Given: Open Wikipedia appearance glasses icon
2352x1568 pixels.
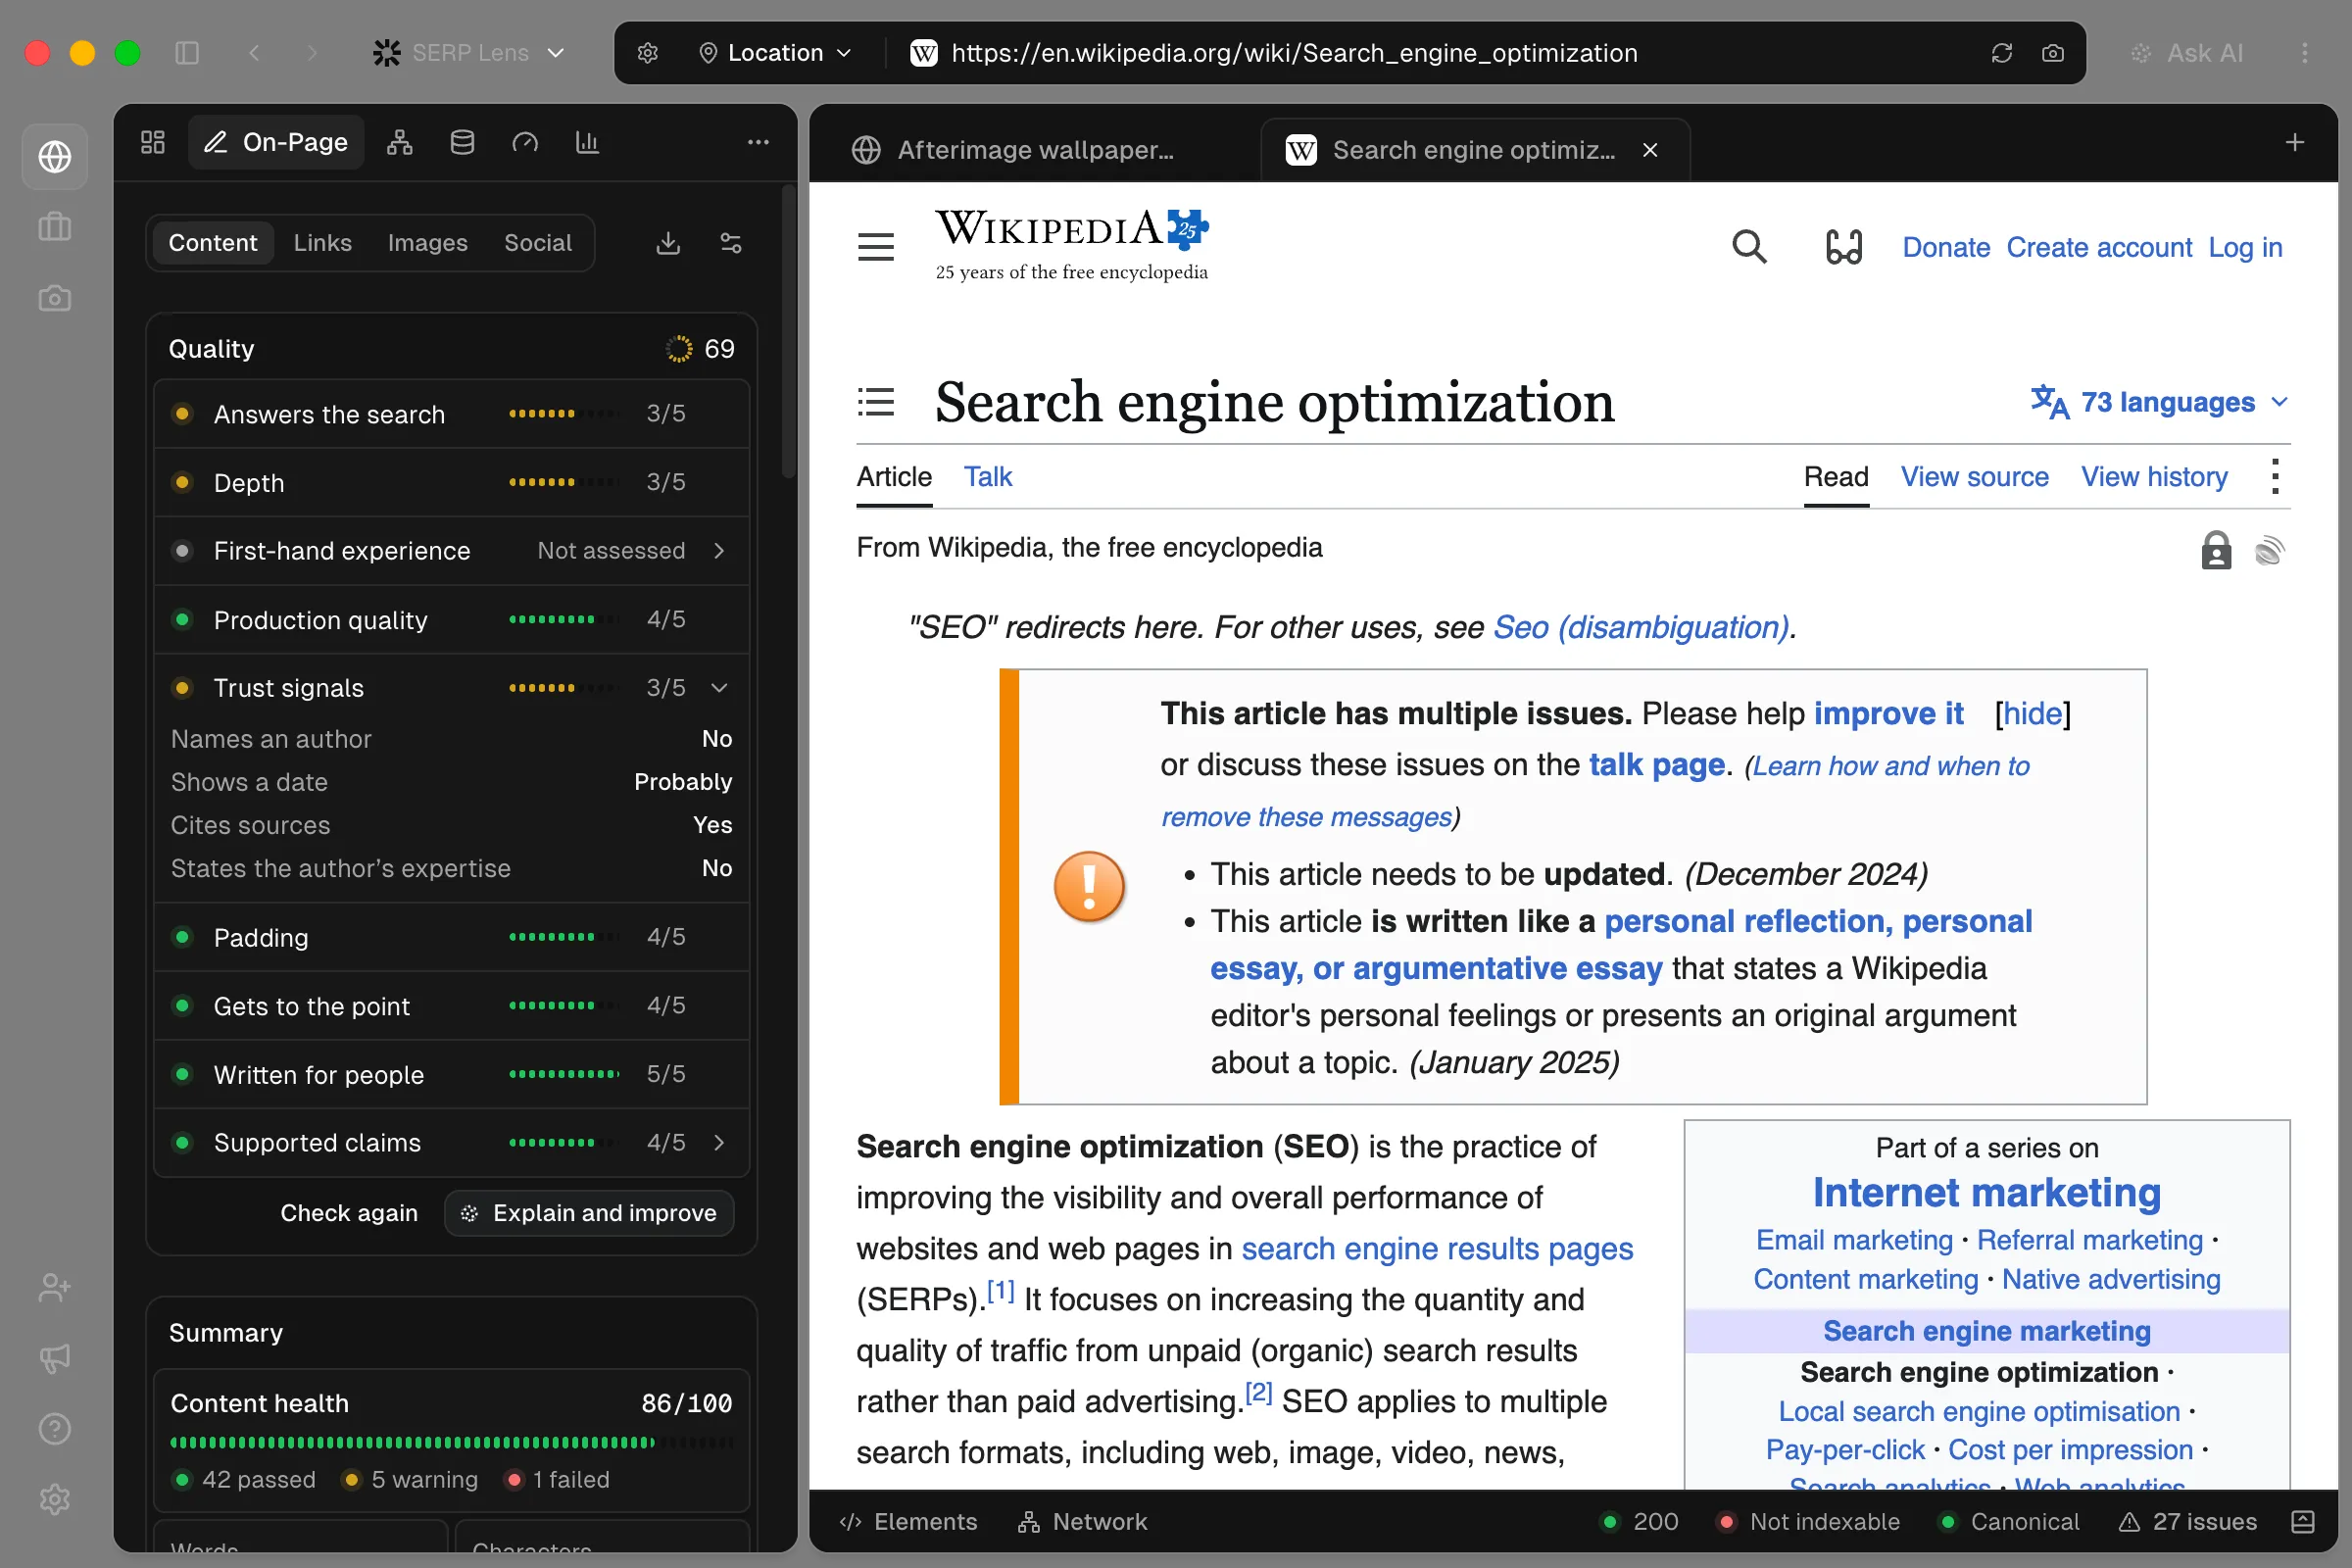Looking at the screenshot, I should 1844,247.
